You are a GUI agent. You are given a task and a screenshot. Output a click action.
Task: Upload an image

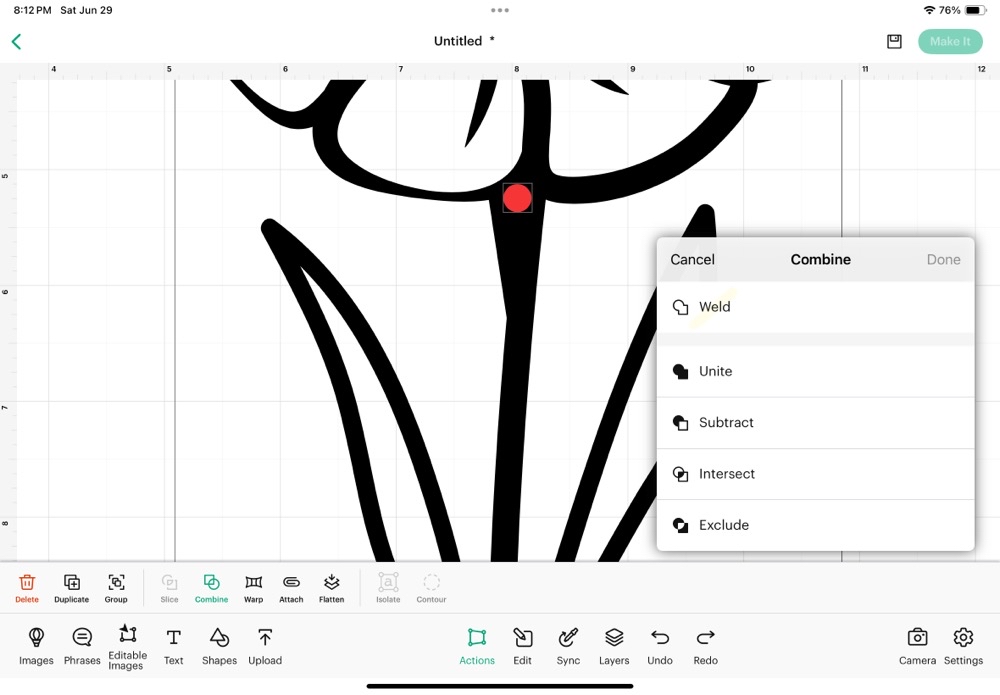265,646
